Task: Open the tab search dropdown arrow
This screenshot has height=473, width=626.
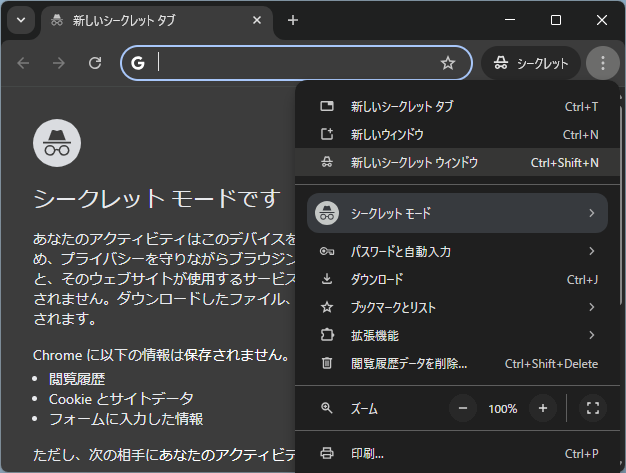Action: pos(21,20)
